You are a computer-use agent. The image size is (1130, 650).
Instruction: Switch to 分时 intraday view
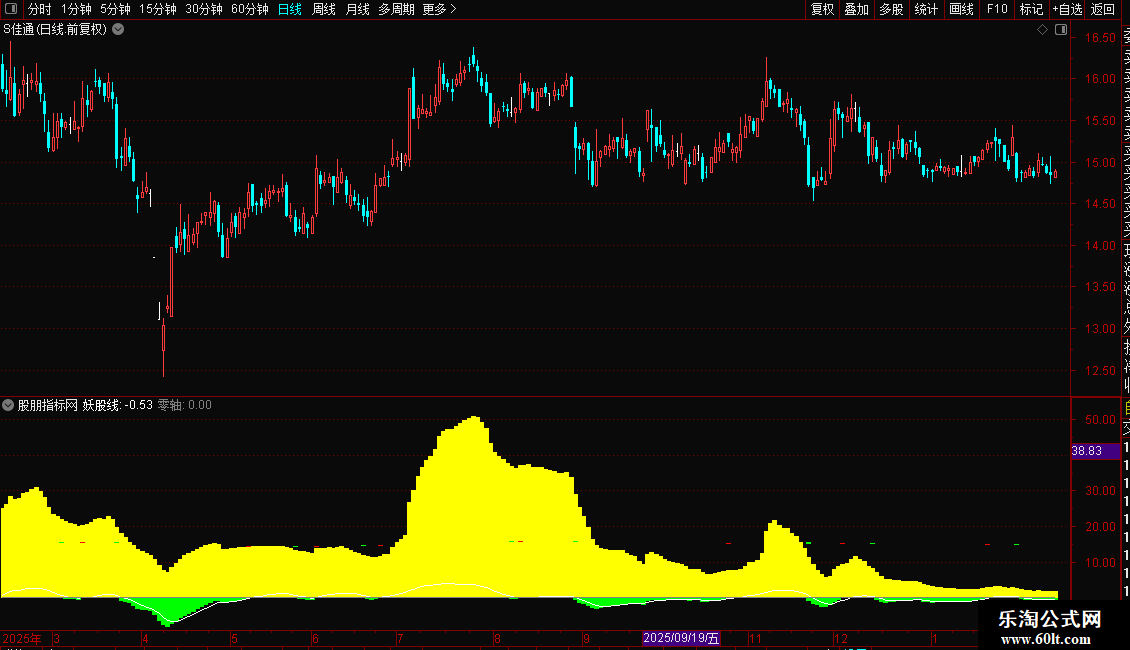pyautogui.click(x=40, y=9)
